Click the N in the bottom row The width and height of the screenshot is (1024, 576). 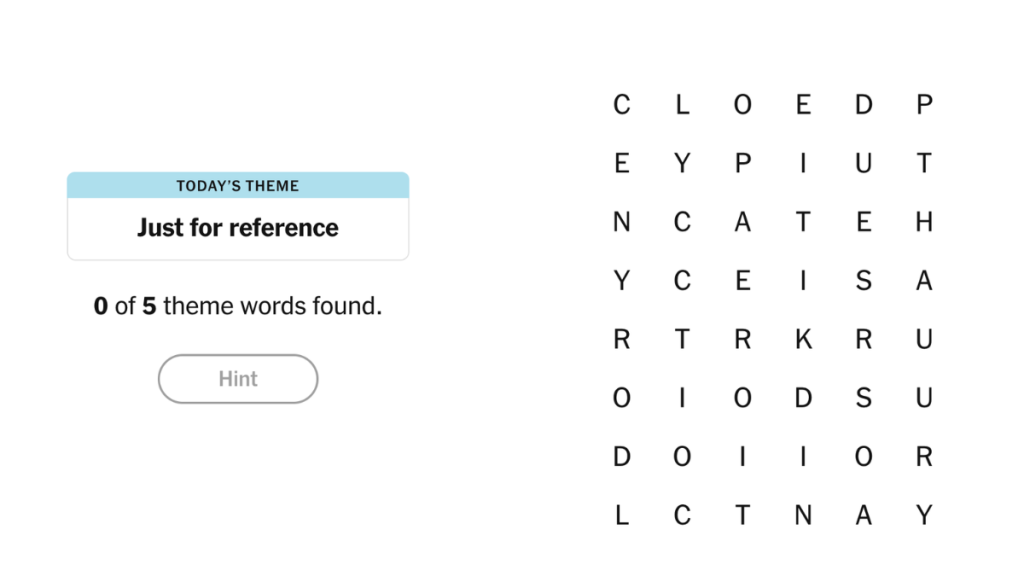point(803,515)
